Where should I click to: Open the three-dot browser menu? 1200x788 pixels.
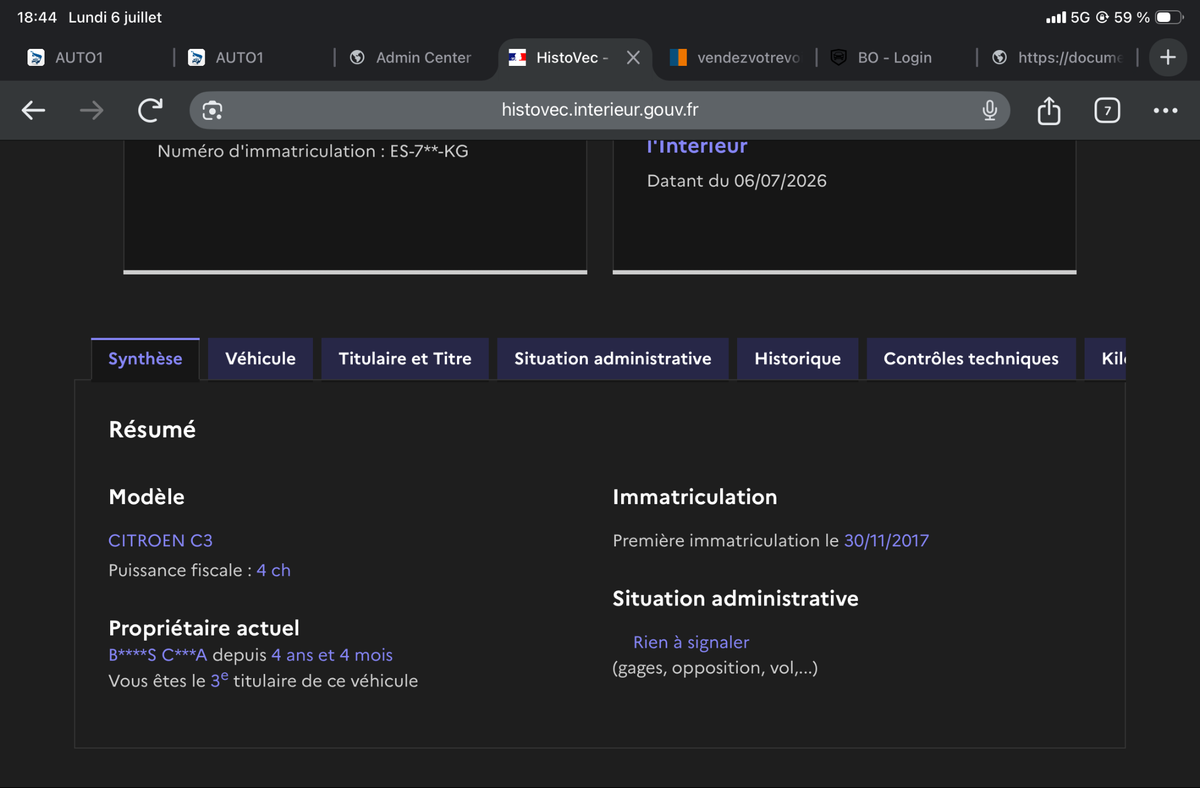click(x=1165, y=110)
